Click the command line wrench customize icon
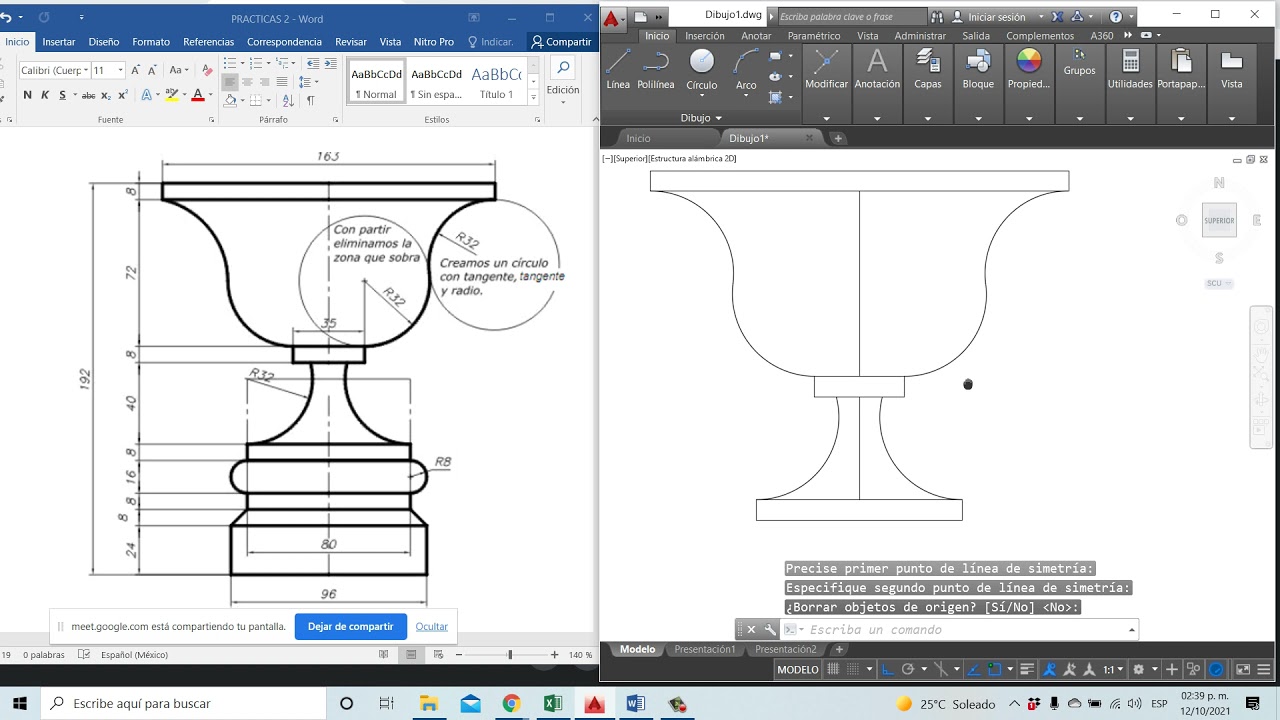The image size is (1280, 720). [770, 629]
